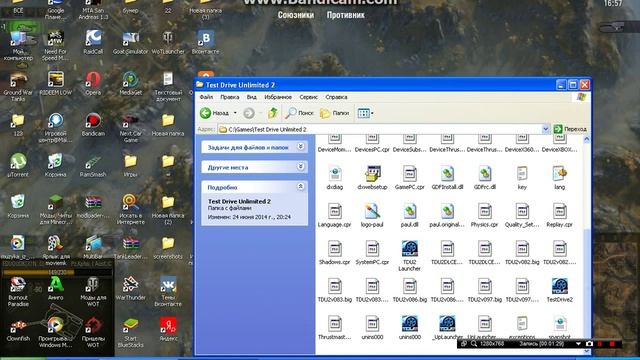The image size is (640, 360).
Task: Select the Burnout Paradise desktop shortcut
Action: 18,291
